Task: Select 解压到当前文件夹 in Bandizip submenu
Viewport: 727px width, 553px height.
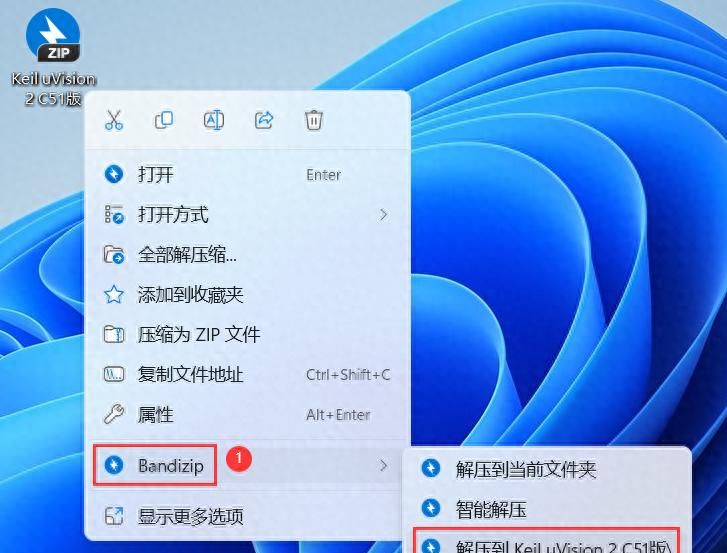Action: point(547,469)
